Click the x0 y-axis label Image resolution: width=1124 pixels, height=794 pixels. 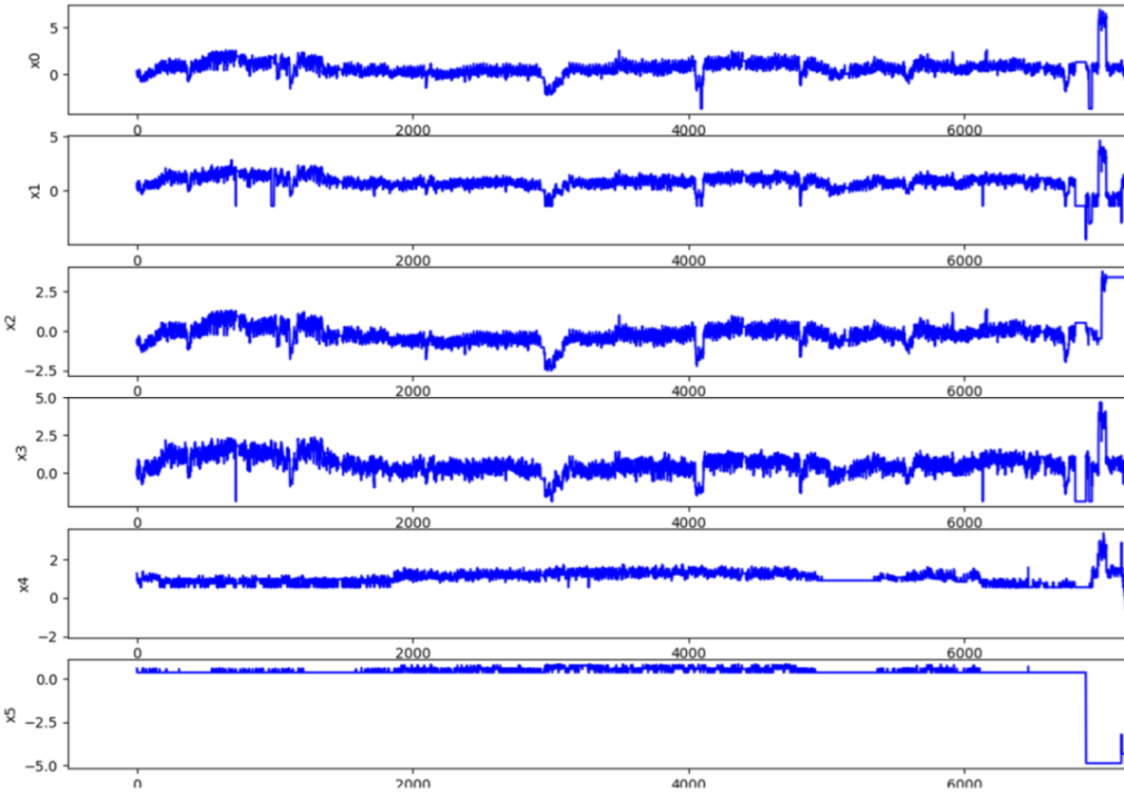pyautogui.click(x=37, y=60)
